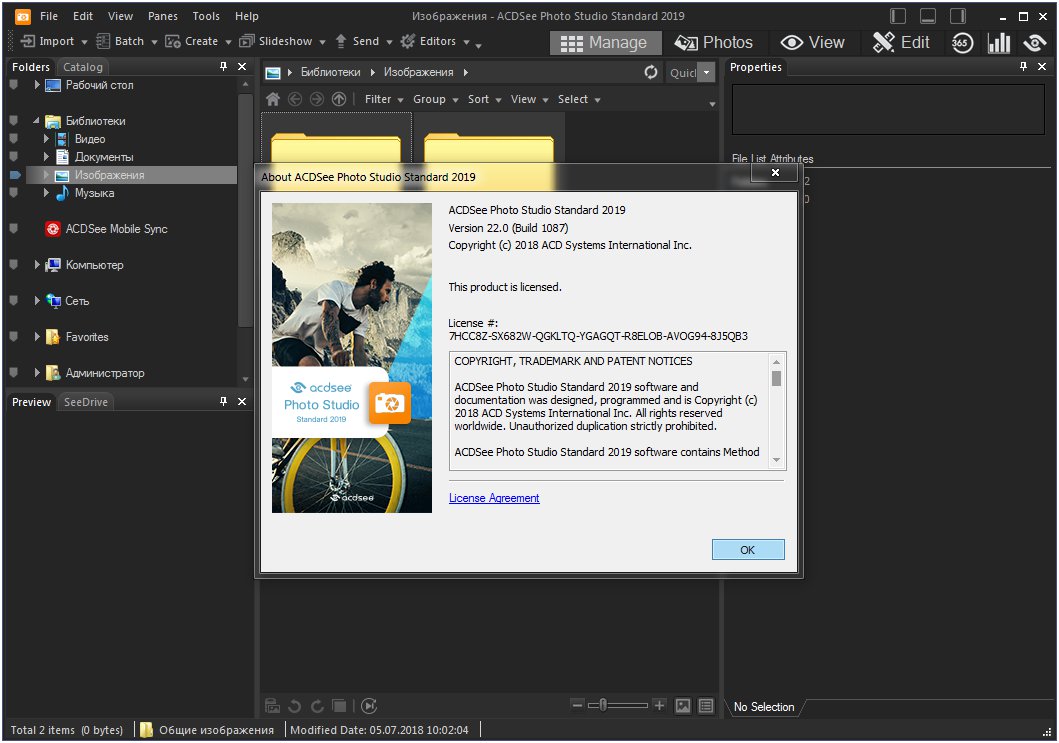Refresh the current folder view
The height and width of the screenshot is (743, 1059).
click(650, 72)
